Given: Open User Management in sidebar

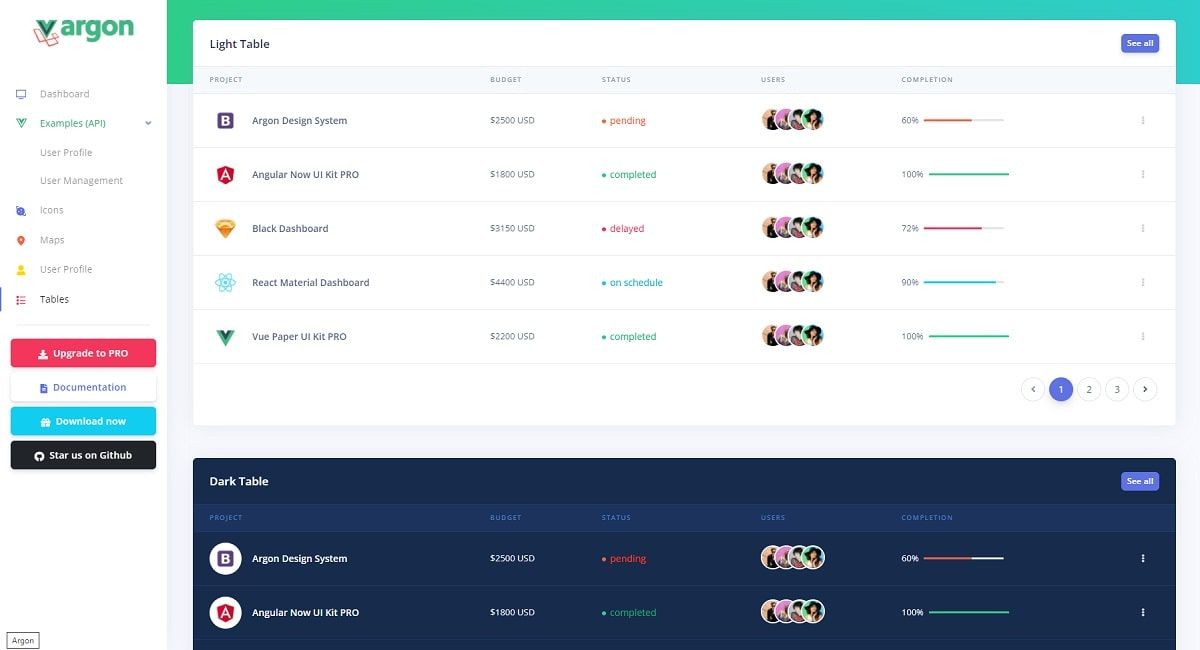Looking at the screenshot, I should (81, 181).
